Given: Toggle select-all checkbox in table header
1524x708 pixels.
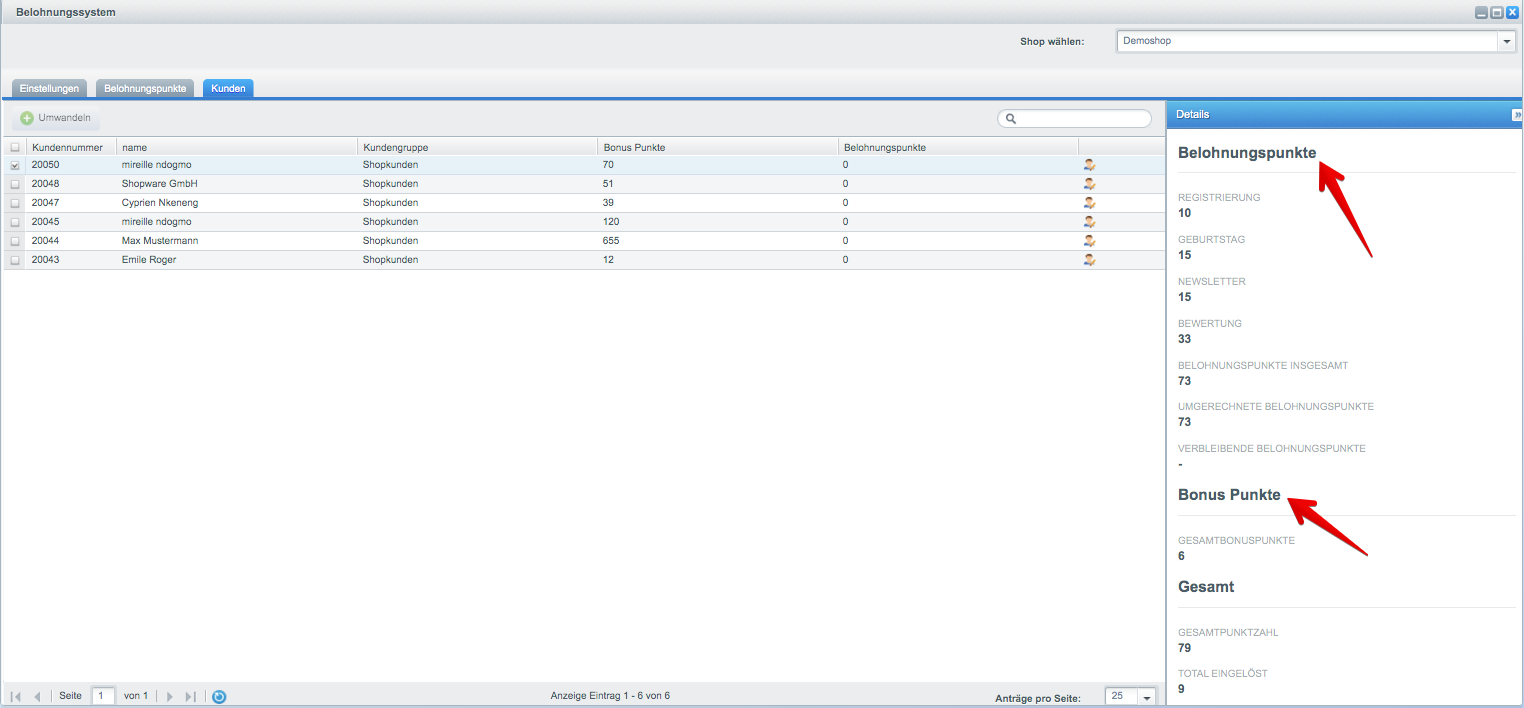Looking at the screenshot, I should tap(15, 147).
